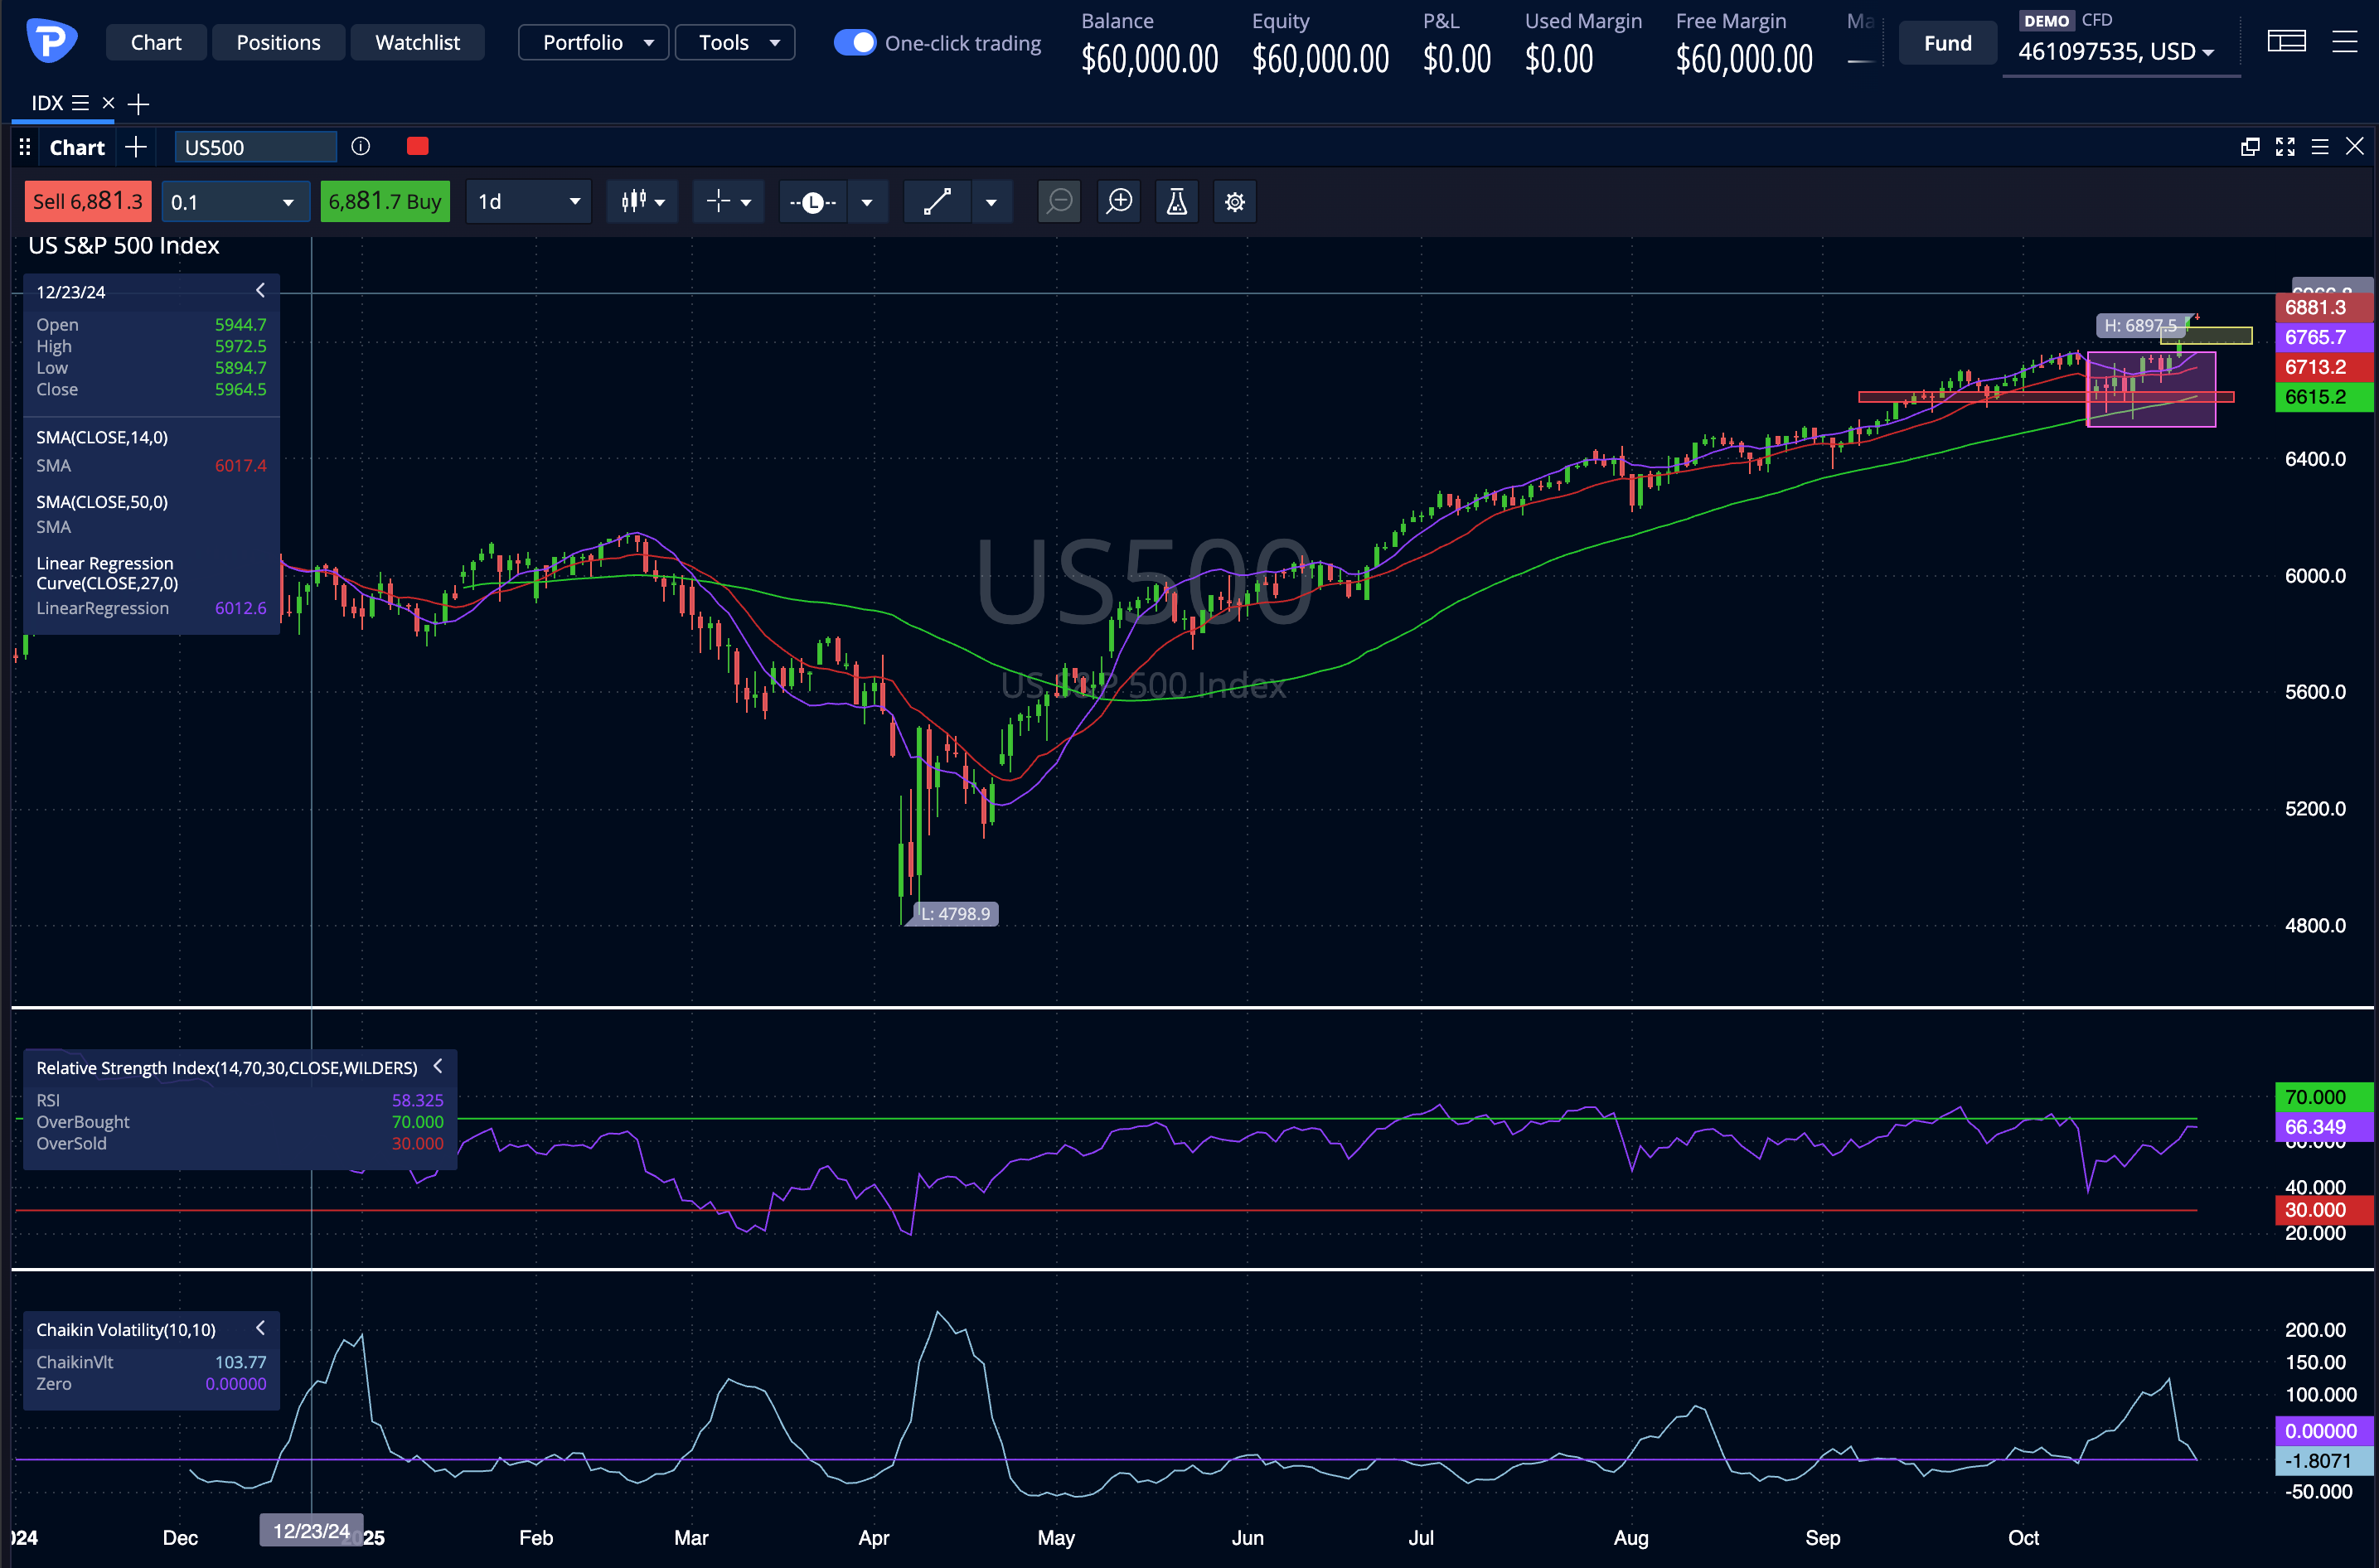Open the indicators flask icon
2379x1568 pixels.
click(x=1176, y=201)
